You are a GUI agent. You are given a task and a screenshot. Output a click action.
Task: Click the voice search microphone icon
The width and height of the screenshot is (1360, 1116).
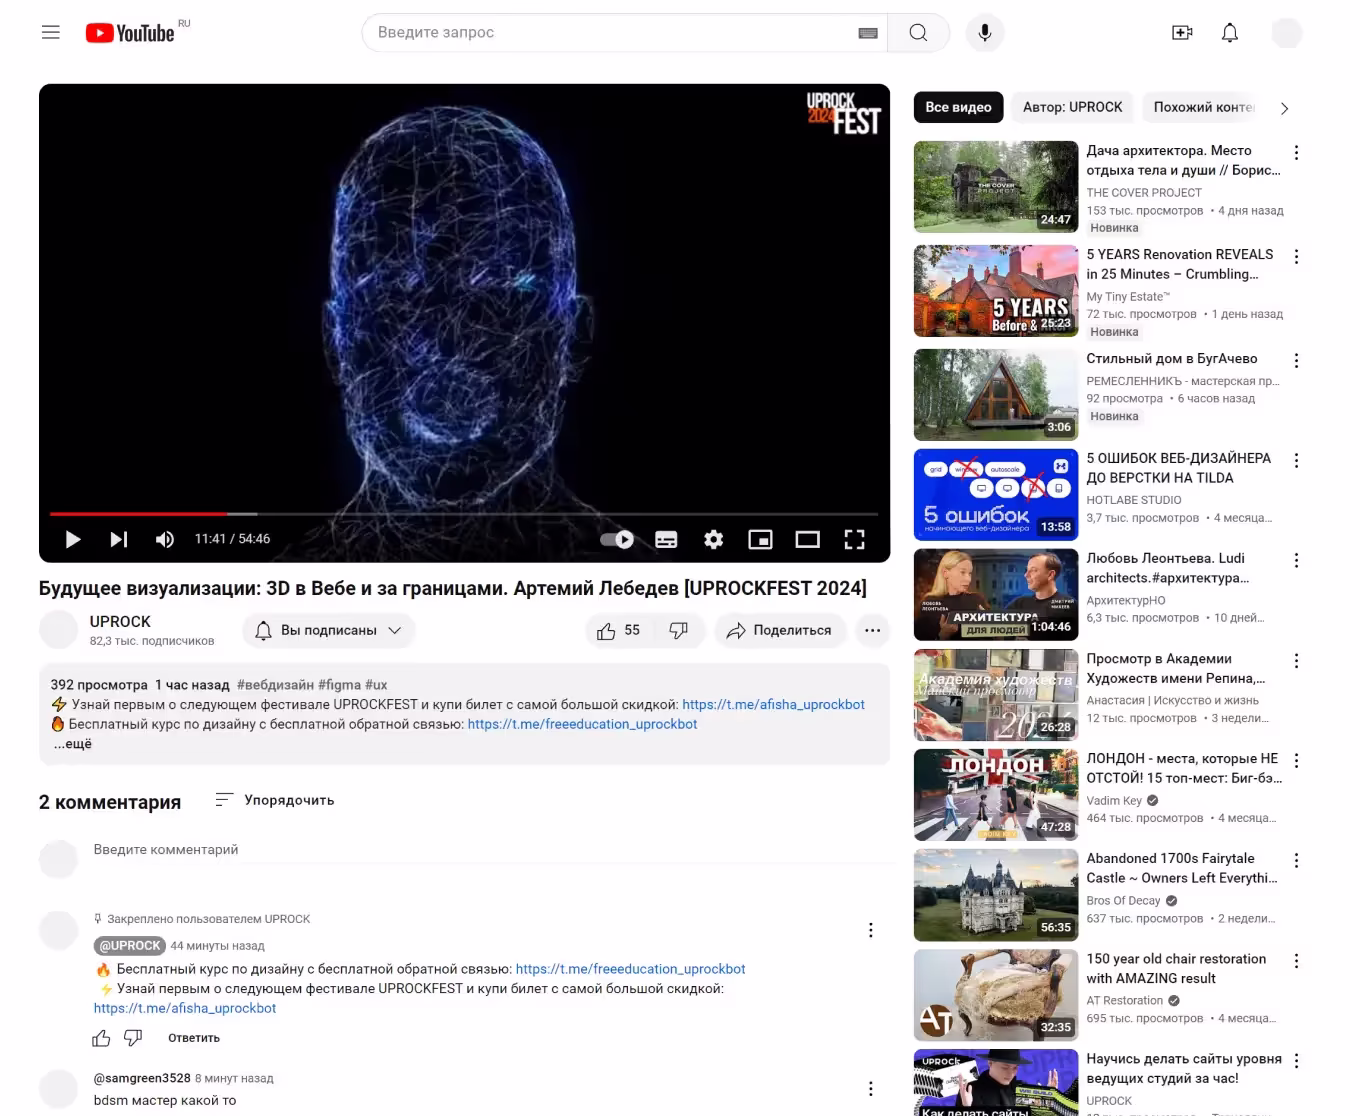985,33
